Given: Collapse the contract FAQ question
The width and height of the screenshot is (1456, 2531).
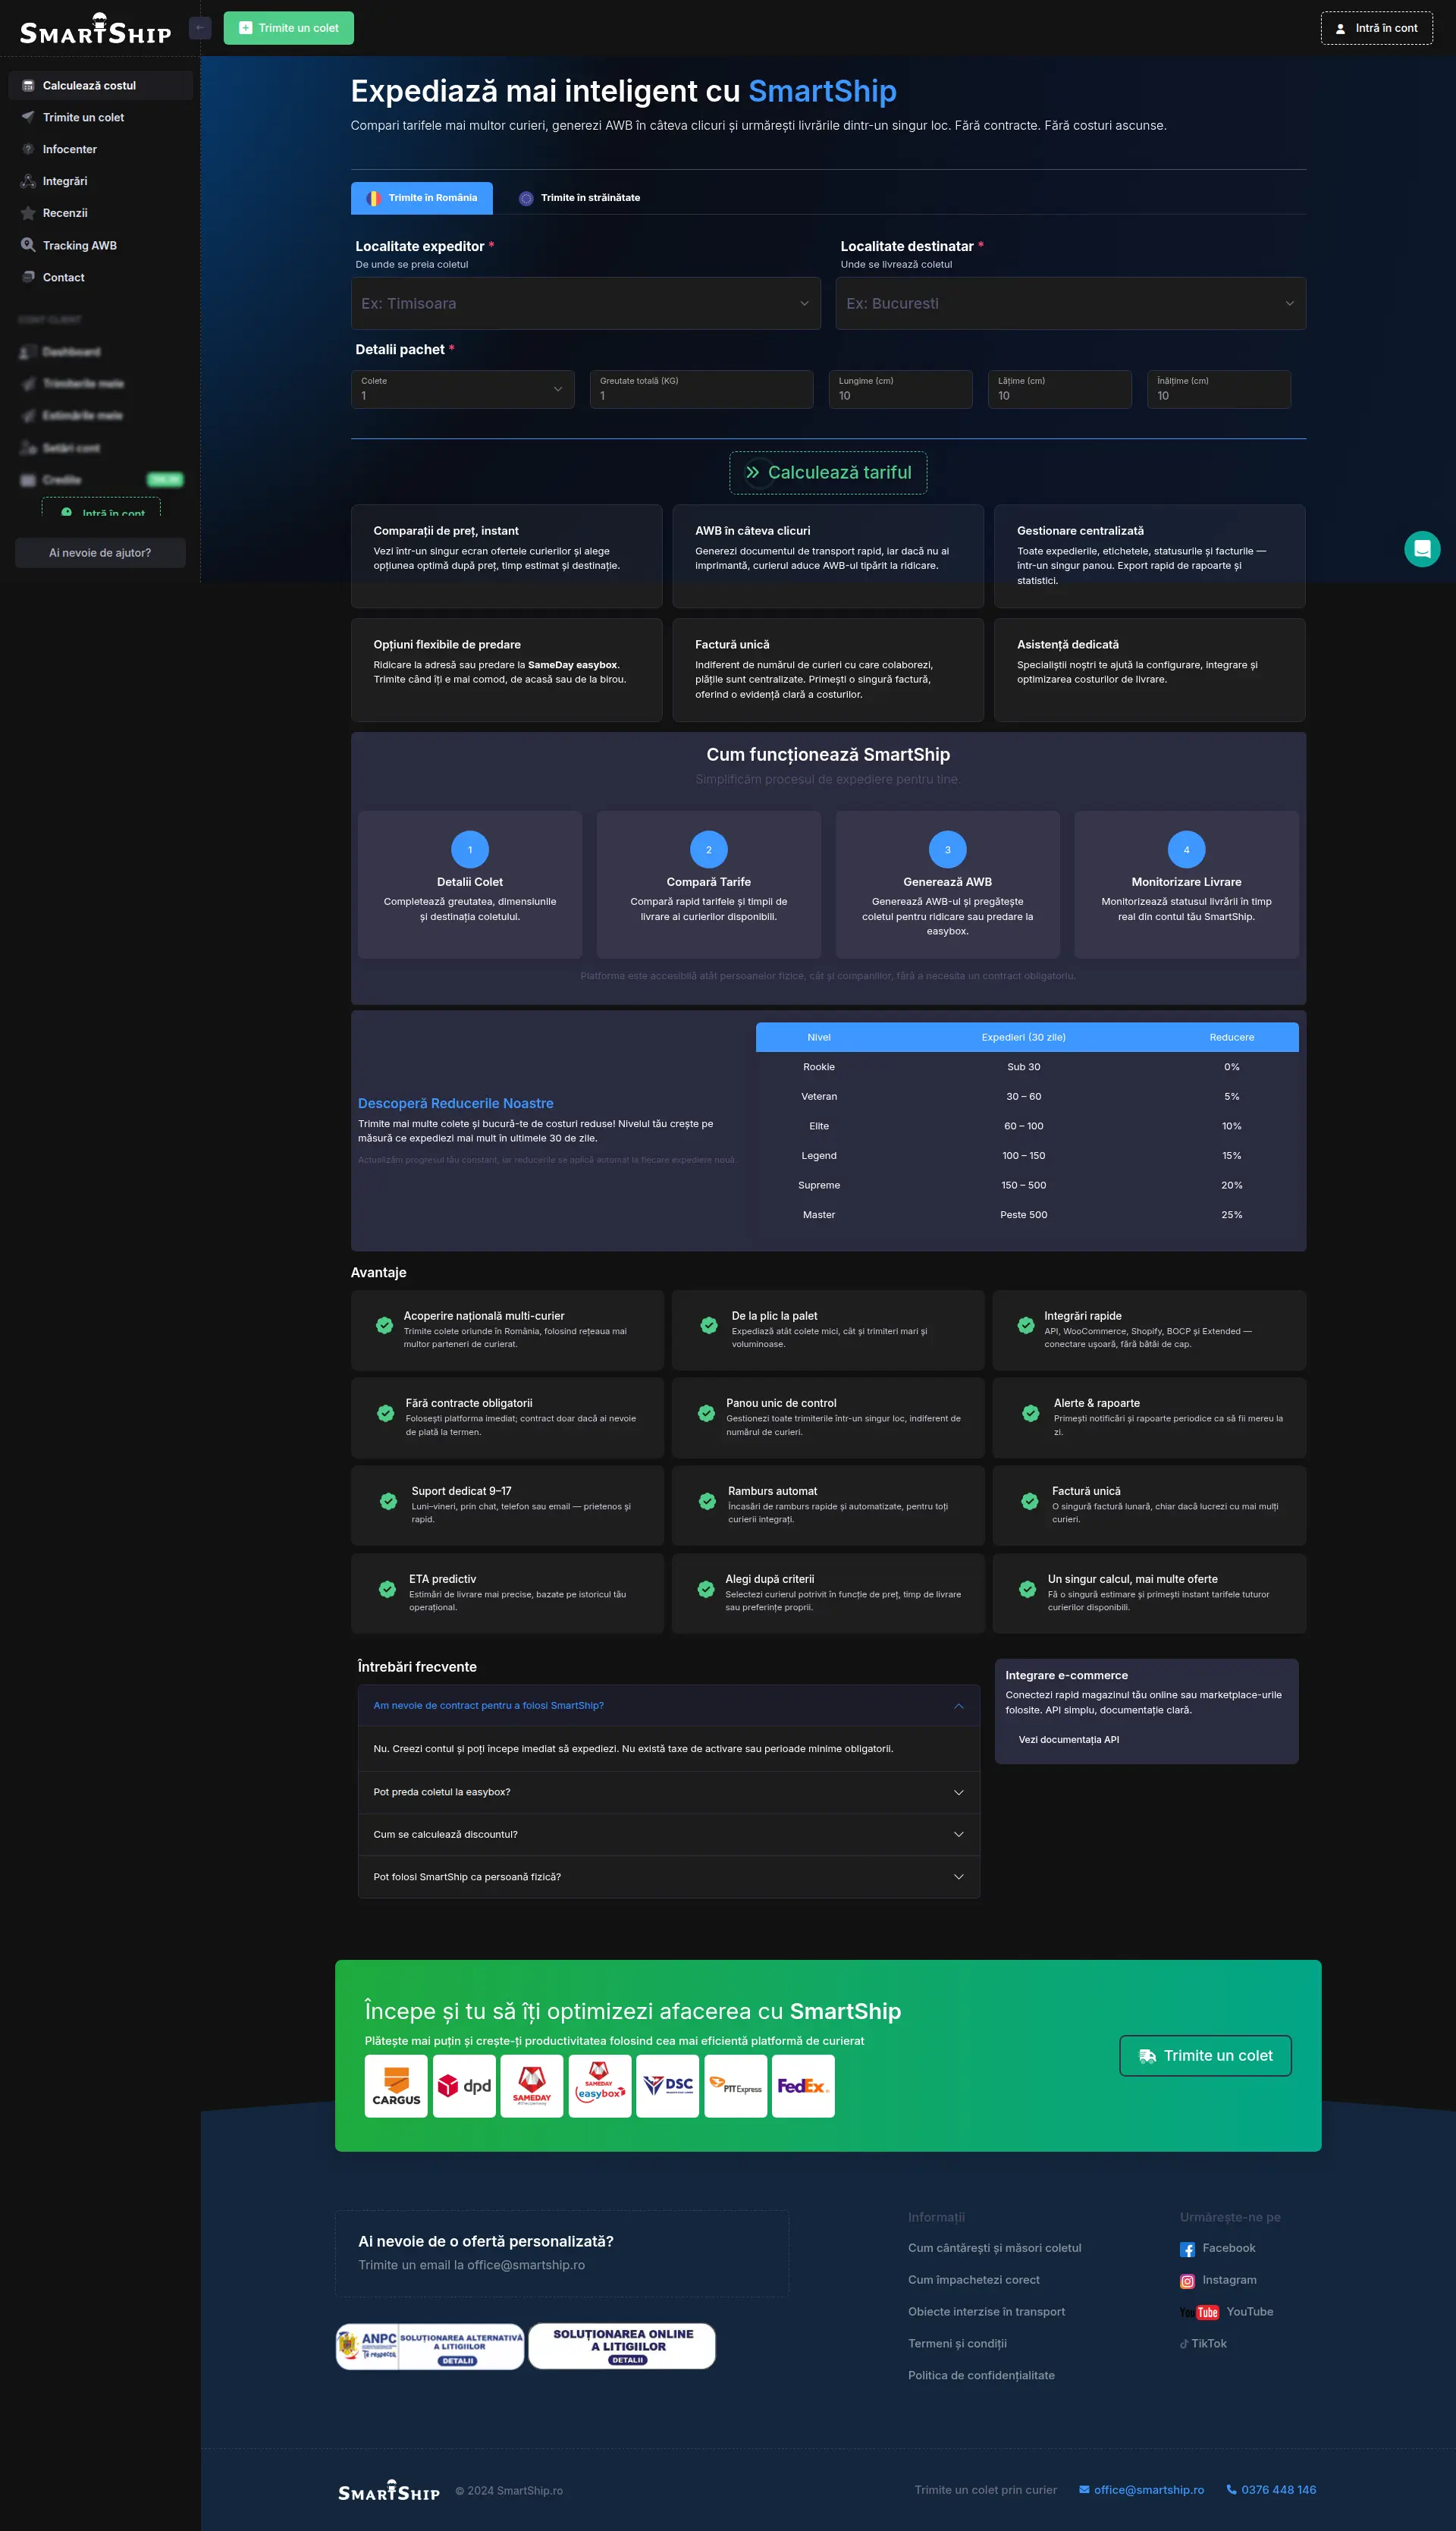Looking at the screenshot, I should point(668,1706).
